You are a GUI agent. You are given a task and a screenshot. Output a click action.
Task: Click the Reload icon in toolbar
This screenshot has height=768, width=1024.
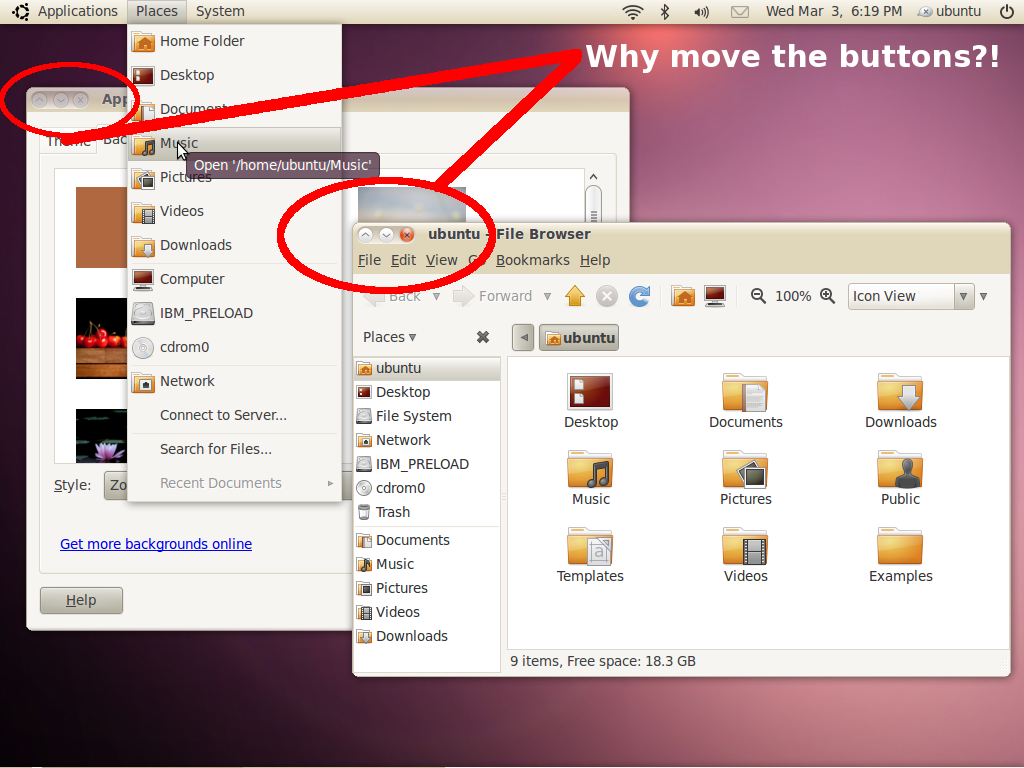pyautogui.click(x=640, y=296)
